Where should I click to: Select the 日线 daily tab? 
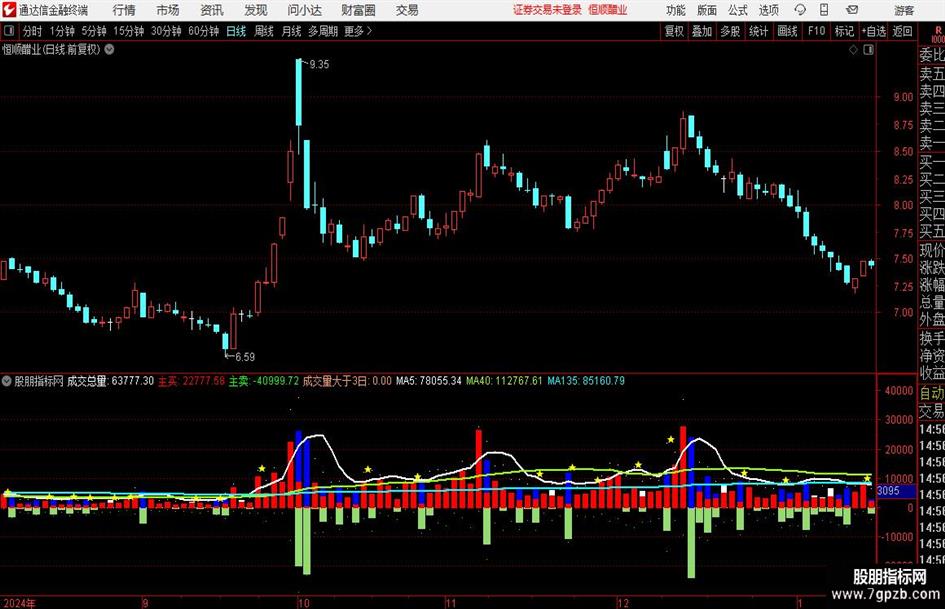(x=236, y=31)
